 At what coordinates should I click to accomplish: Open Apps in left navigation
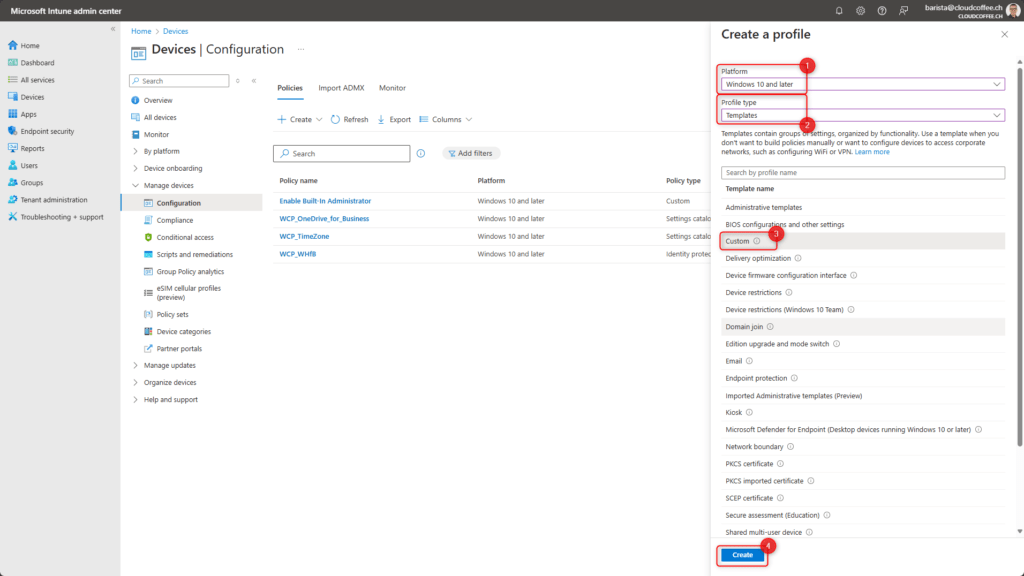coord(28,114)
